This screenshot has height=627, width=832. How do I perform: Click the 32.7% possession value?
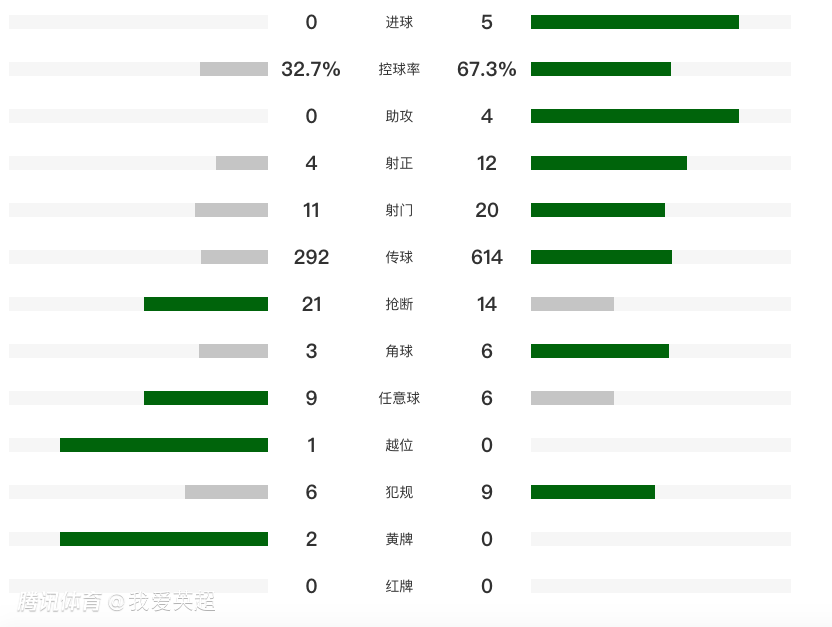coord(311,69)
